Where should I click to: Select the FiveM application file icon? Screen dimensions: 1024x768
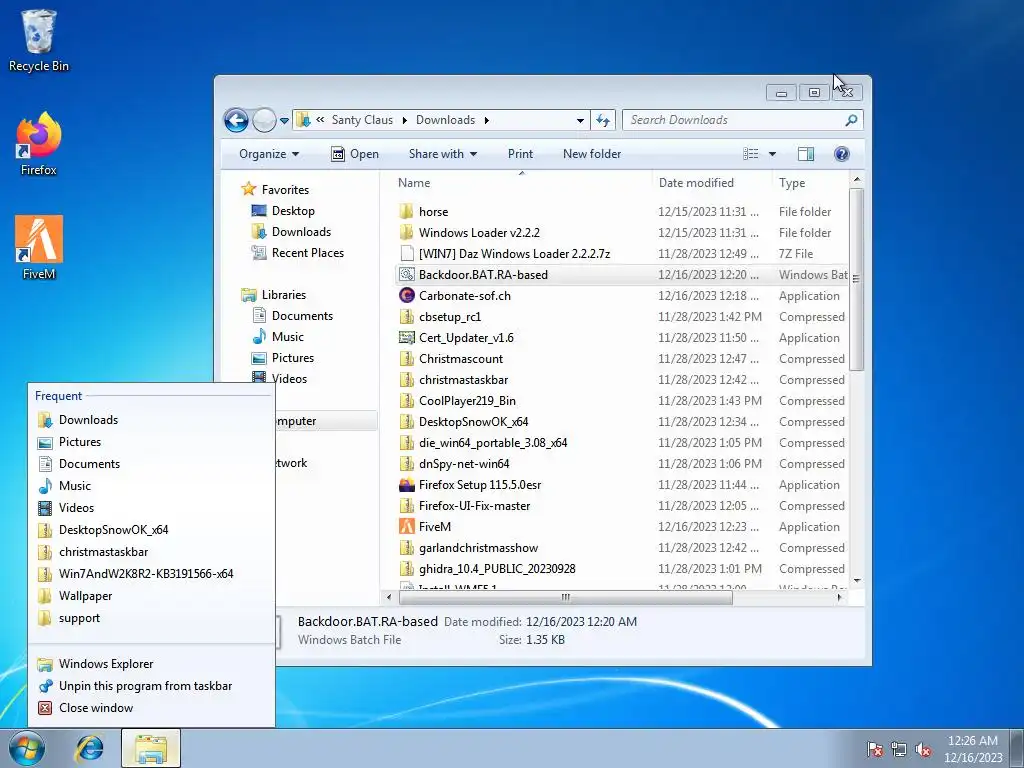(x=406, y=526)
